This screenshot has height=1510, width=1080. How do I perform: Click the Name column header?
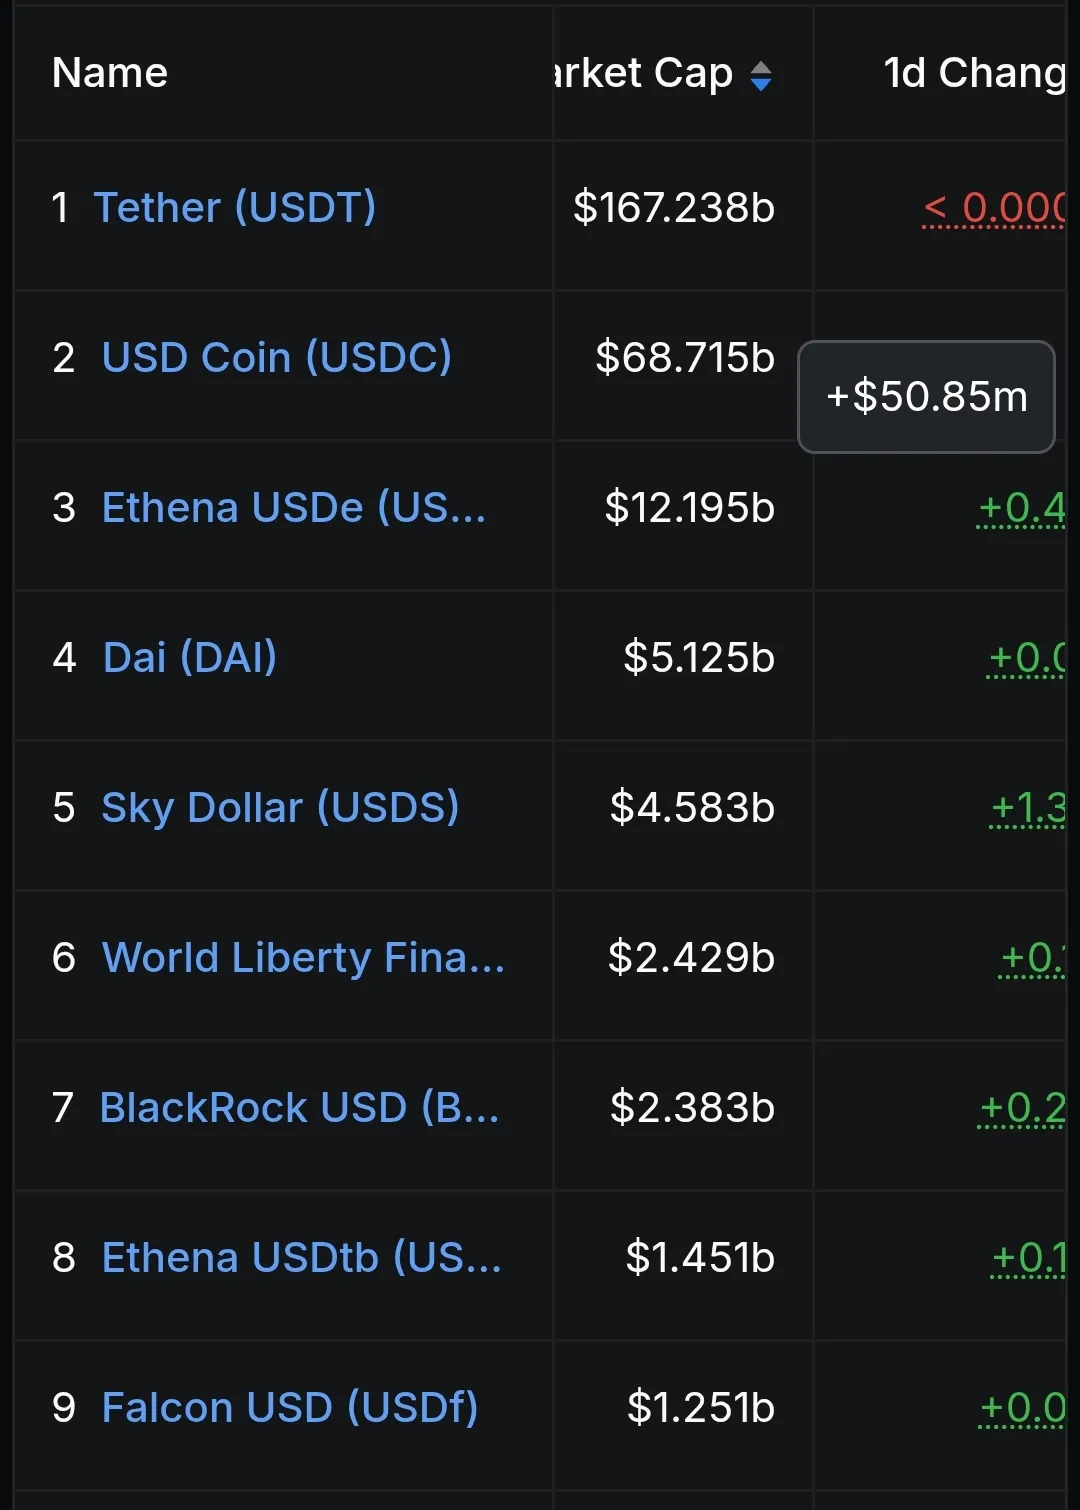(x=110, y=73)
